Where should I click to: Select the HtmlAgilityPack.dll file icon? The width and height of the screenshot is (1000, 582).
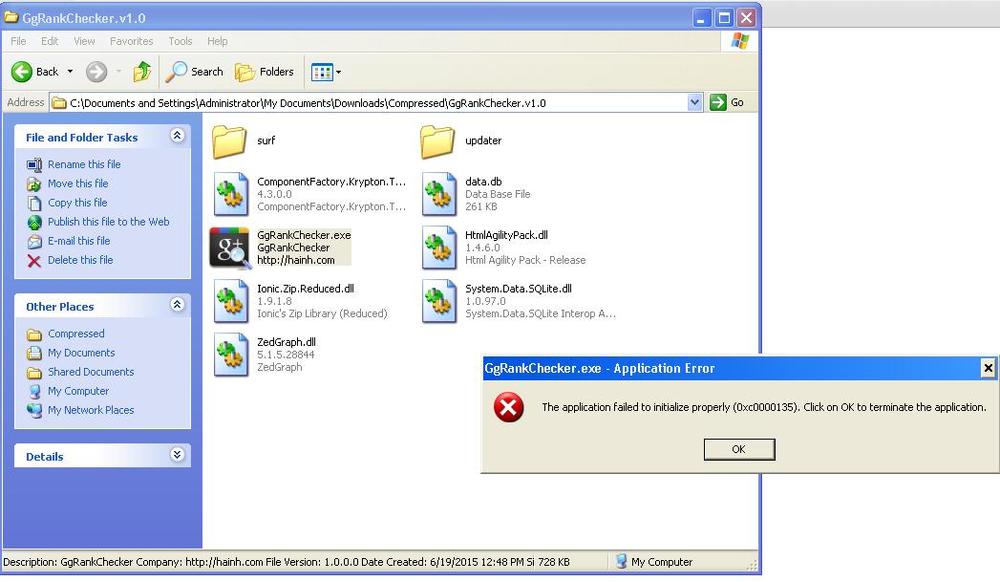(x=439, y=247)
